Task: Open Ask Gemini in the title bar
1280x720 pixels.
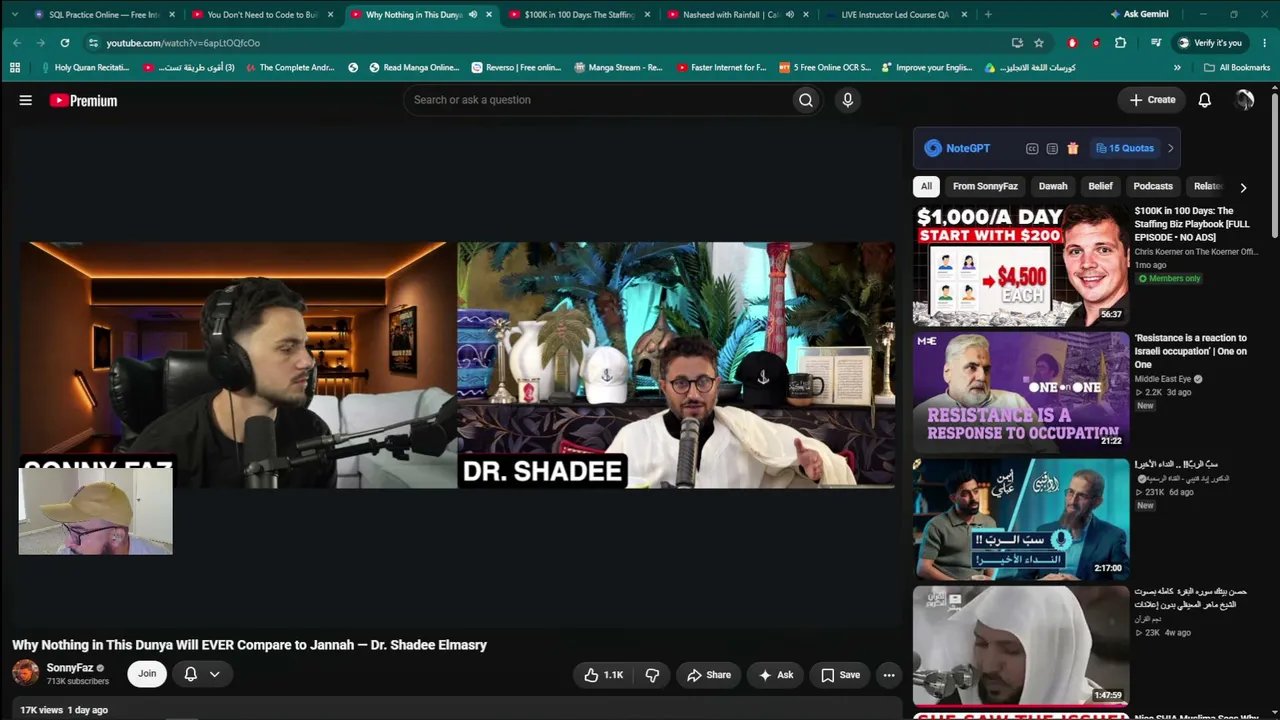Action: tap(1139, 14)
